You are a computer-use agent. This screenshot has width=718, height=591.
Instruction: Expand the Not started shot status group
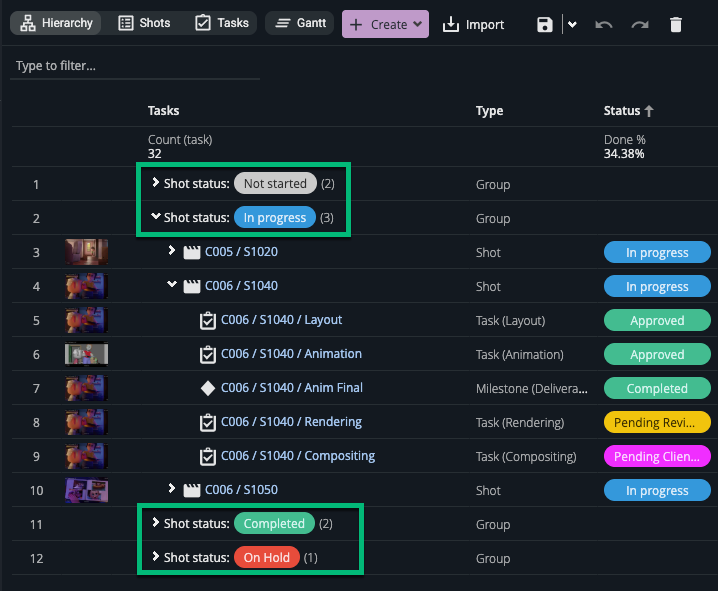[156, 184]
